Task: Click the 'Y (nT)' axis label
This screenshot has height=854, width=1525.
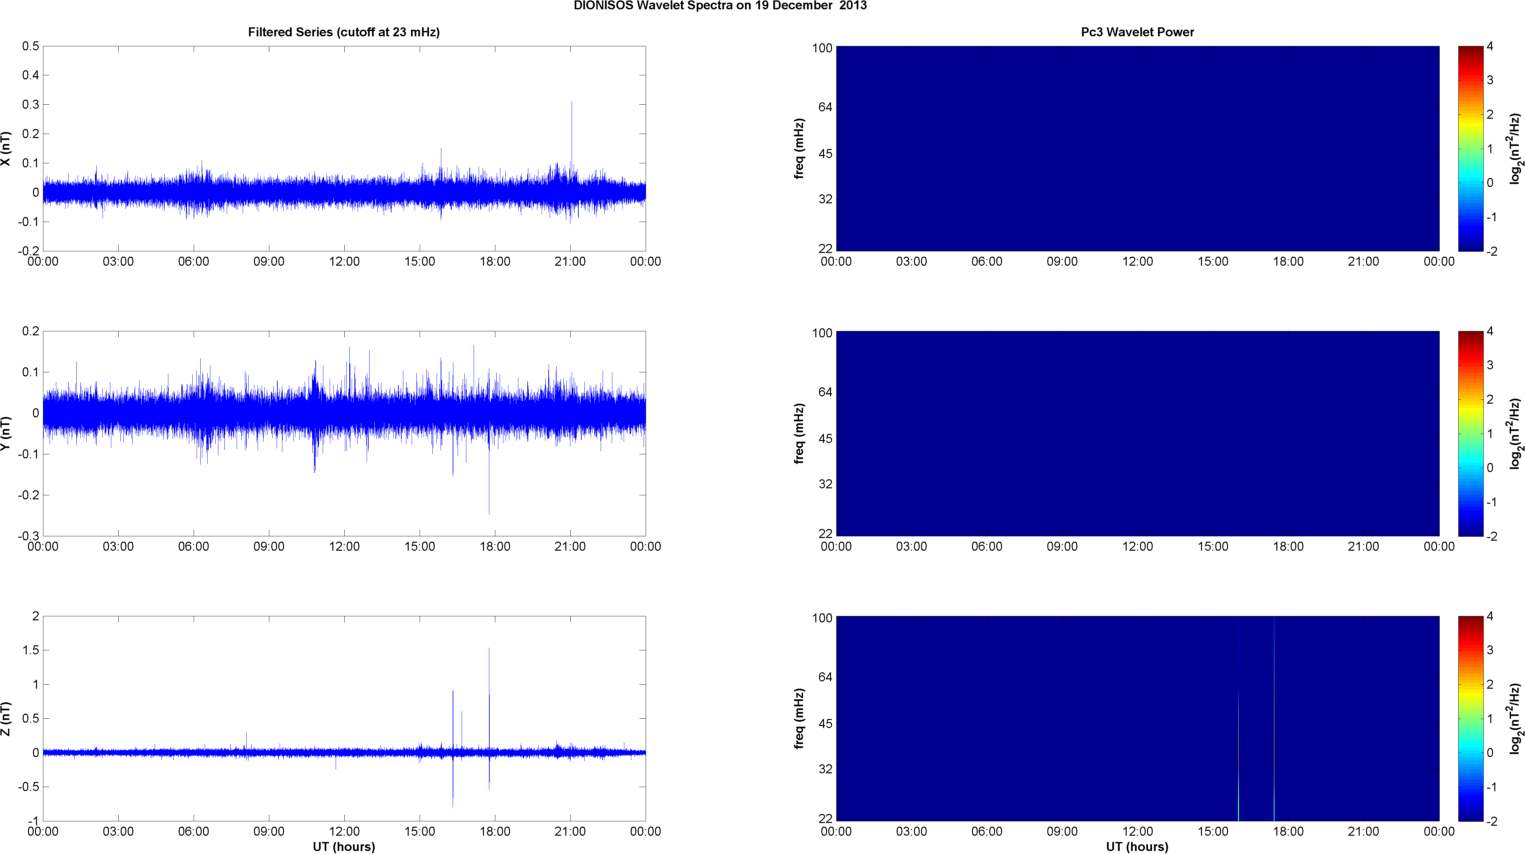Action: (7, 433)
